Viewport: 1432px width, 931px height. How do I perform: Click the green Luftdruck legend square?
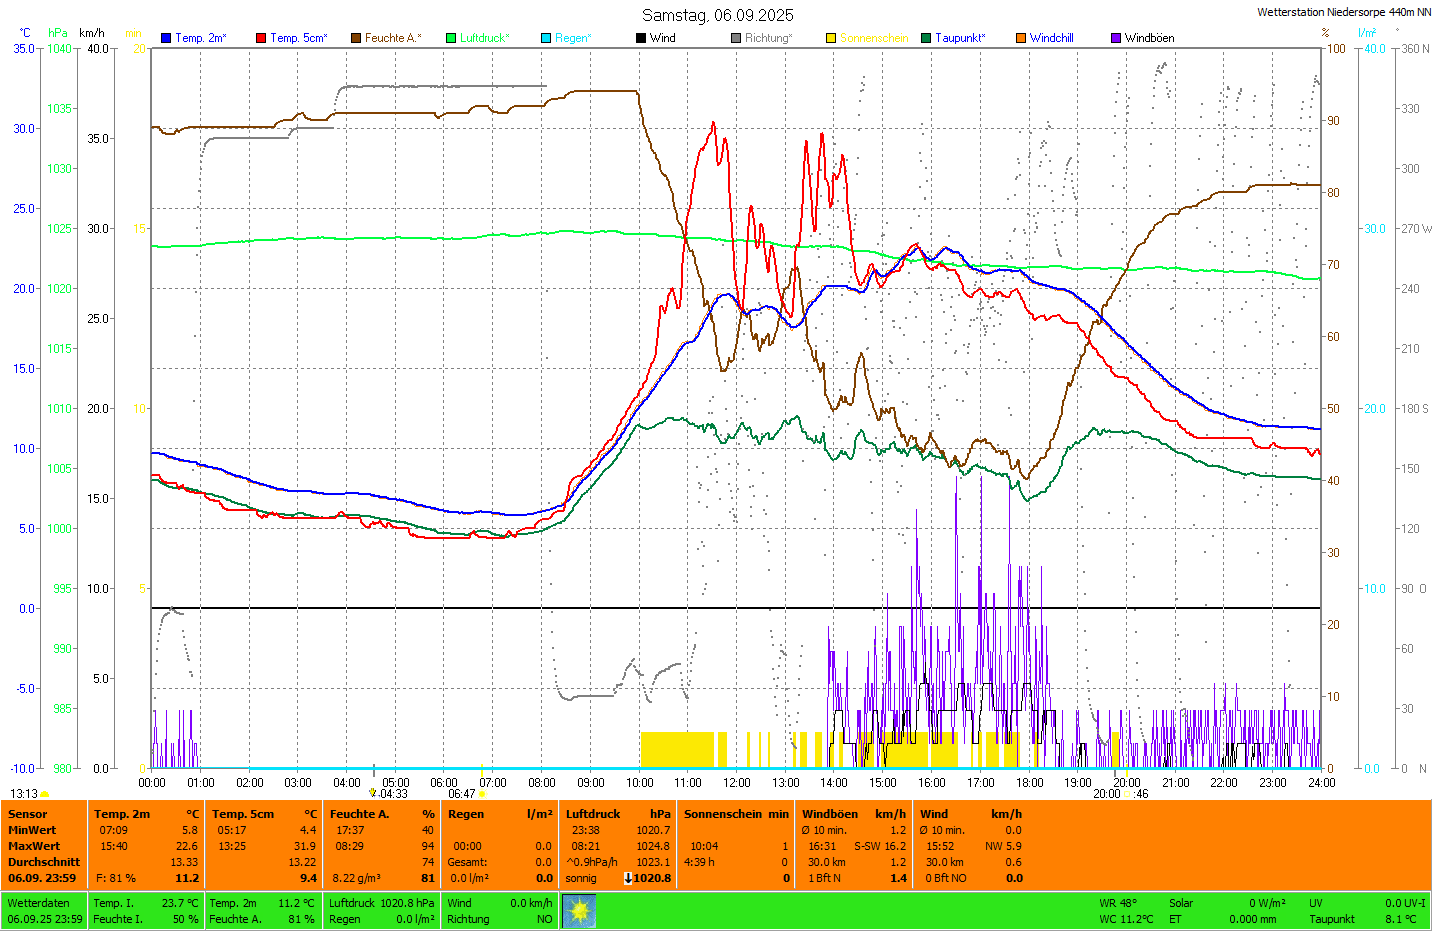pyautogui.click(x=451, y=38)
